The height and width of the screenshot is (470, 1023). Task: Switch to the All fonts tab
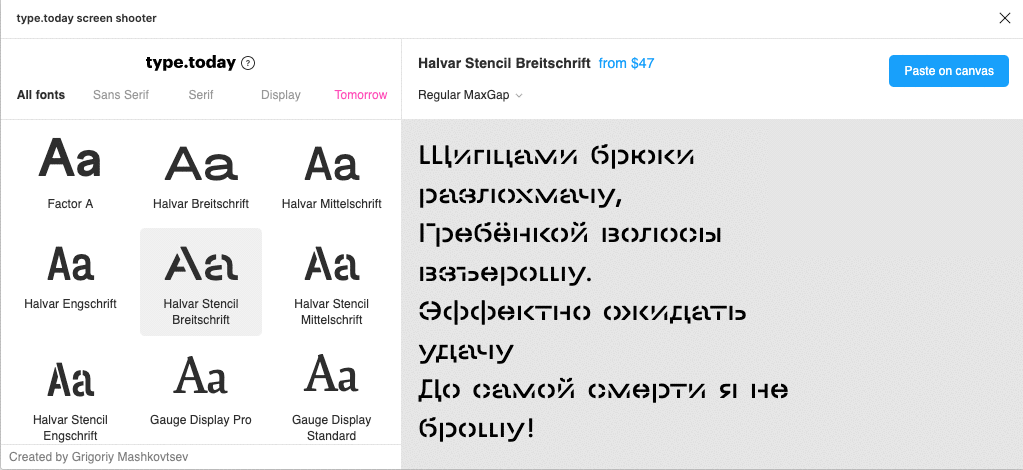pos(41,95)
